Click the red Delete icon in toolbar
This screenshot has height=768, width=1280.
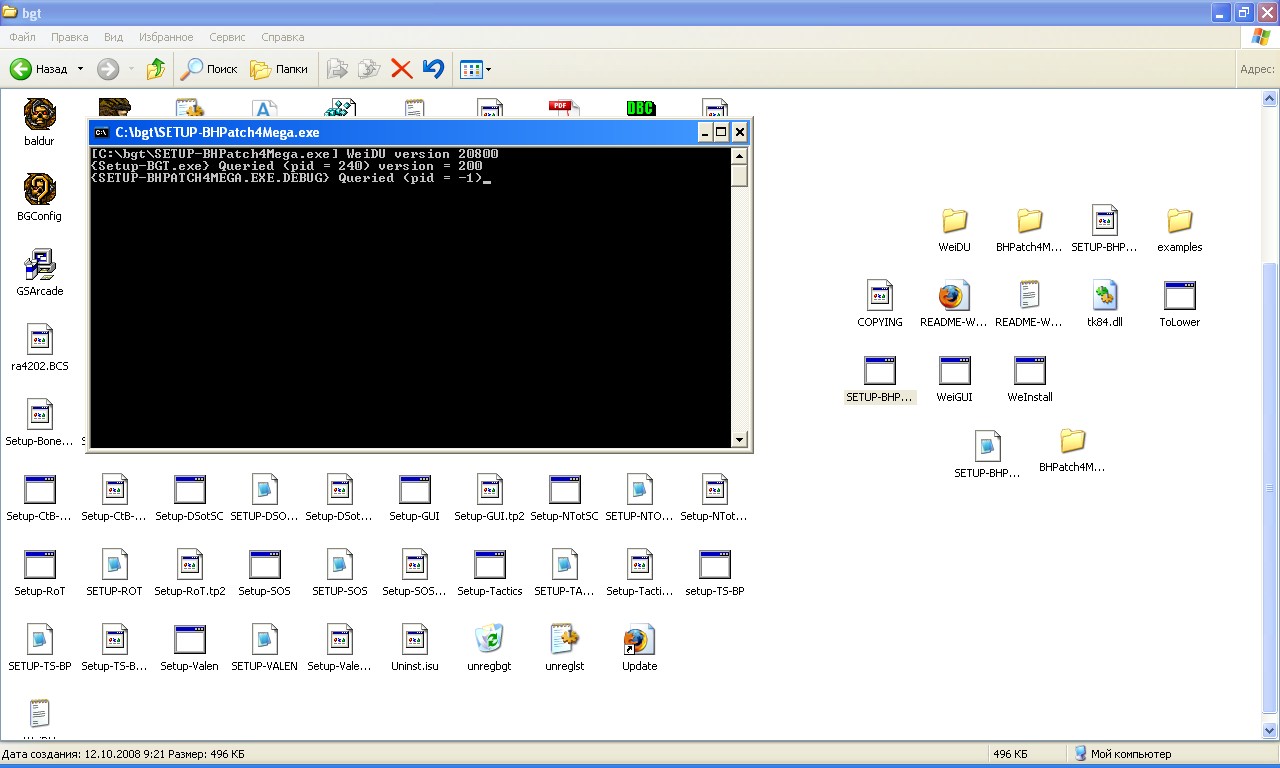point(401,69)
